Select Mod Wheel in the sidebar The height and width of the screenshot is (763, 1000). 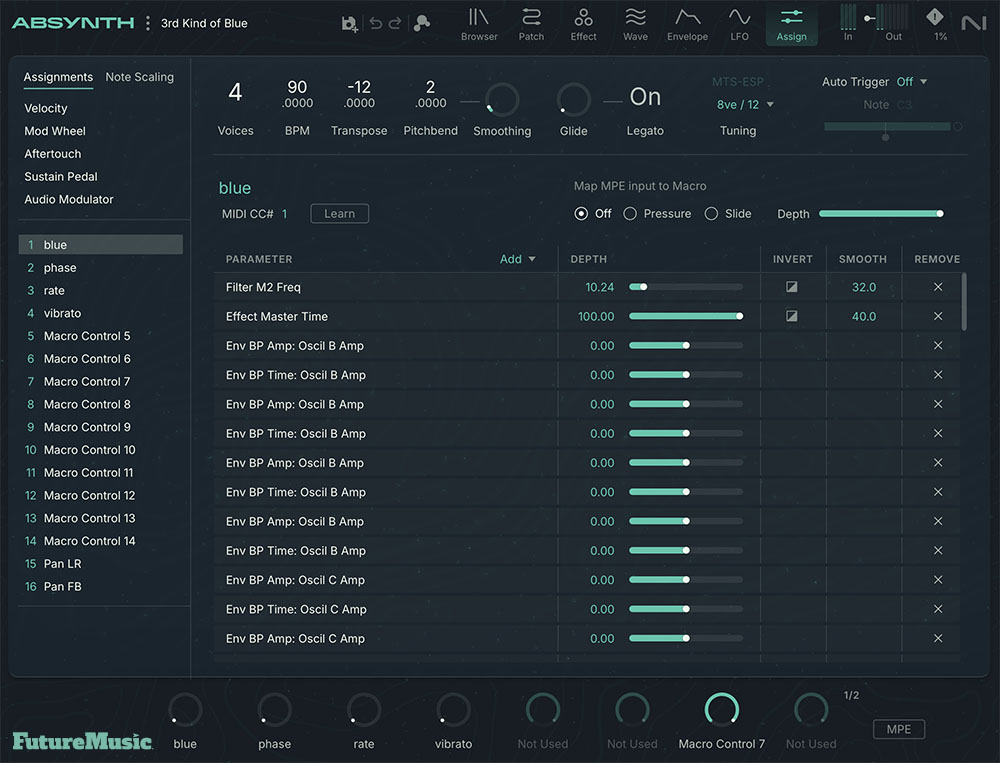tap(55, 131)
